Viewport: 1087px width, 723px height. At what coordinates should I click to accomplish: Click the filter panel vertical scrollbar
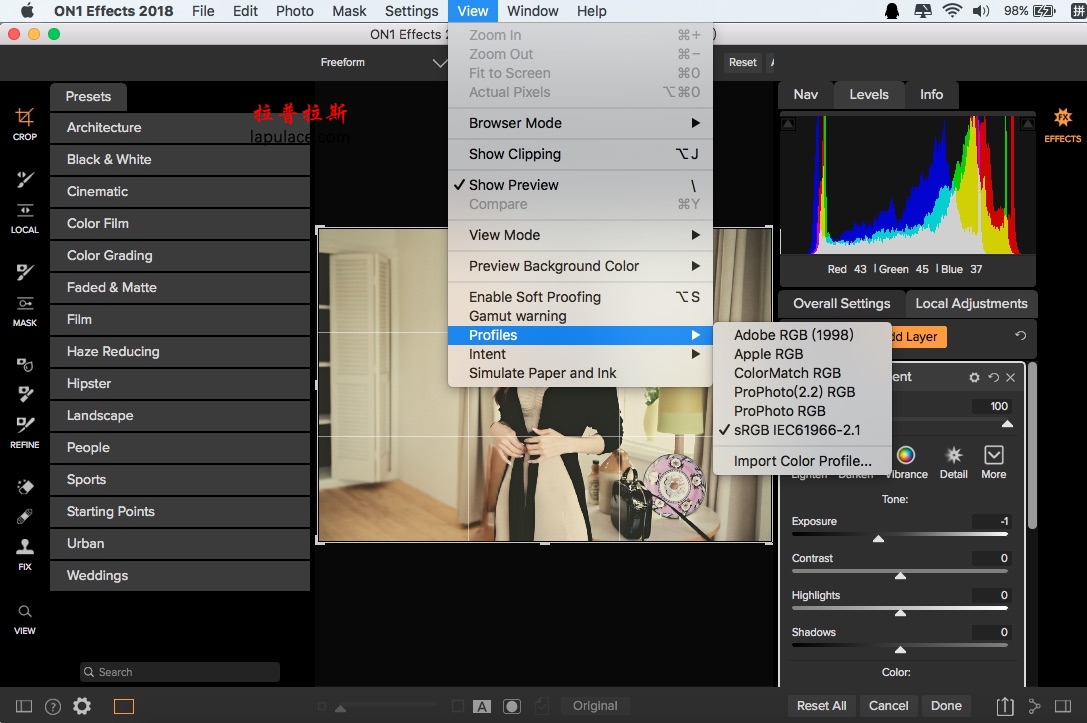1032,446
